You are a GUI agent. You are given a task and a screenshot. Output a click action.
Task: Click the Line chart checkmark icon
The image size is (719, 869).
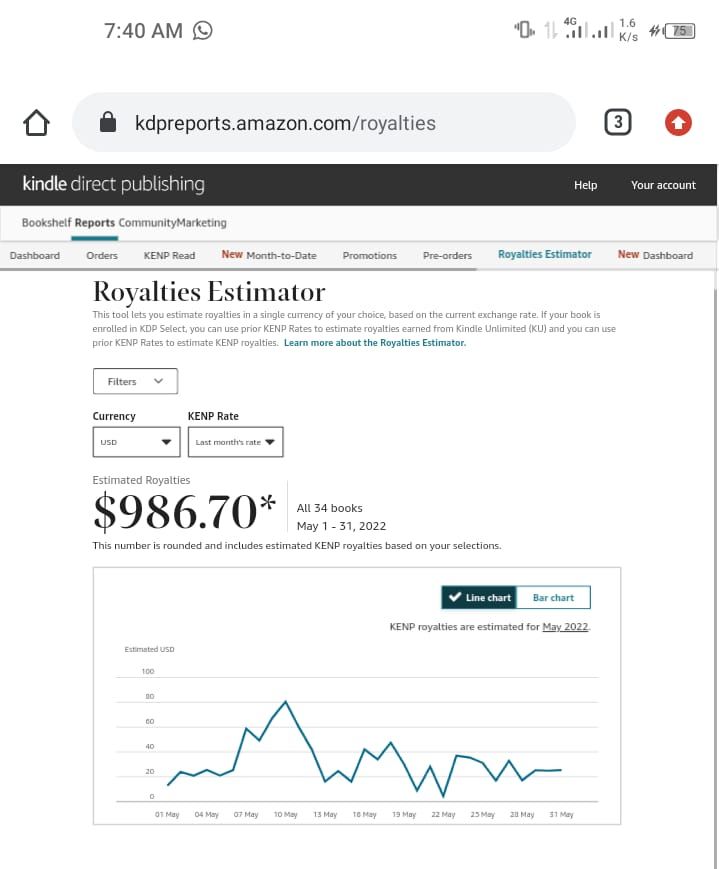[x=453, y=598]
